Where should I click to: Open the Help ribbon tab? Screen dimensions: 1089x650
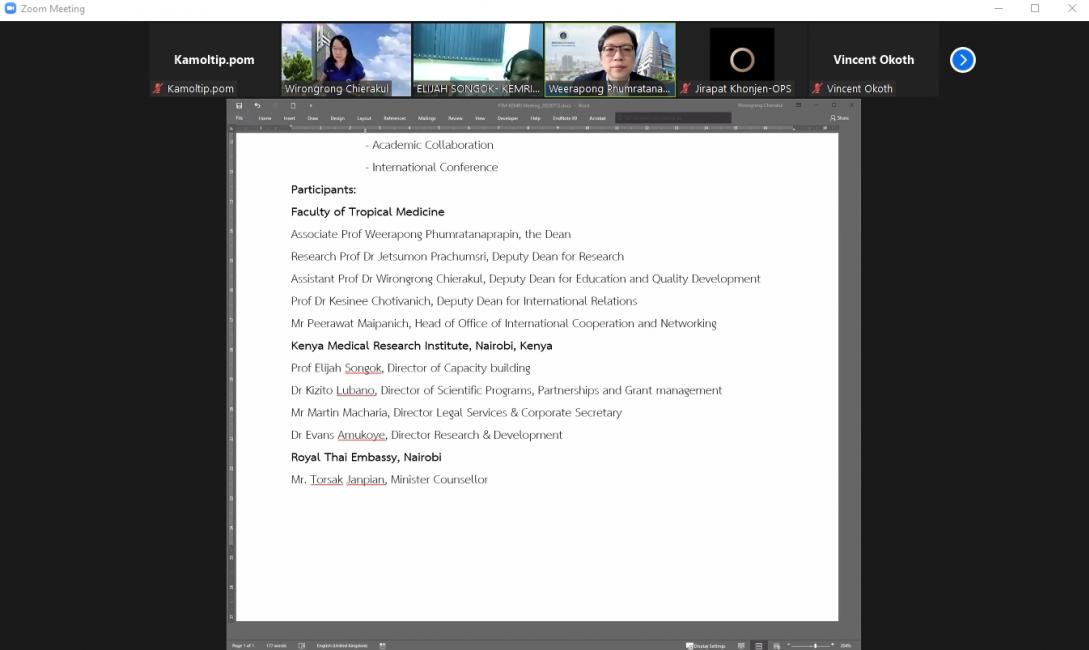535,118
